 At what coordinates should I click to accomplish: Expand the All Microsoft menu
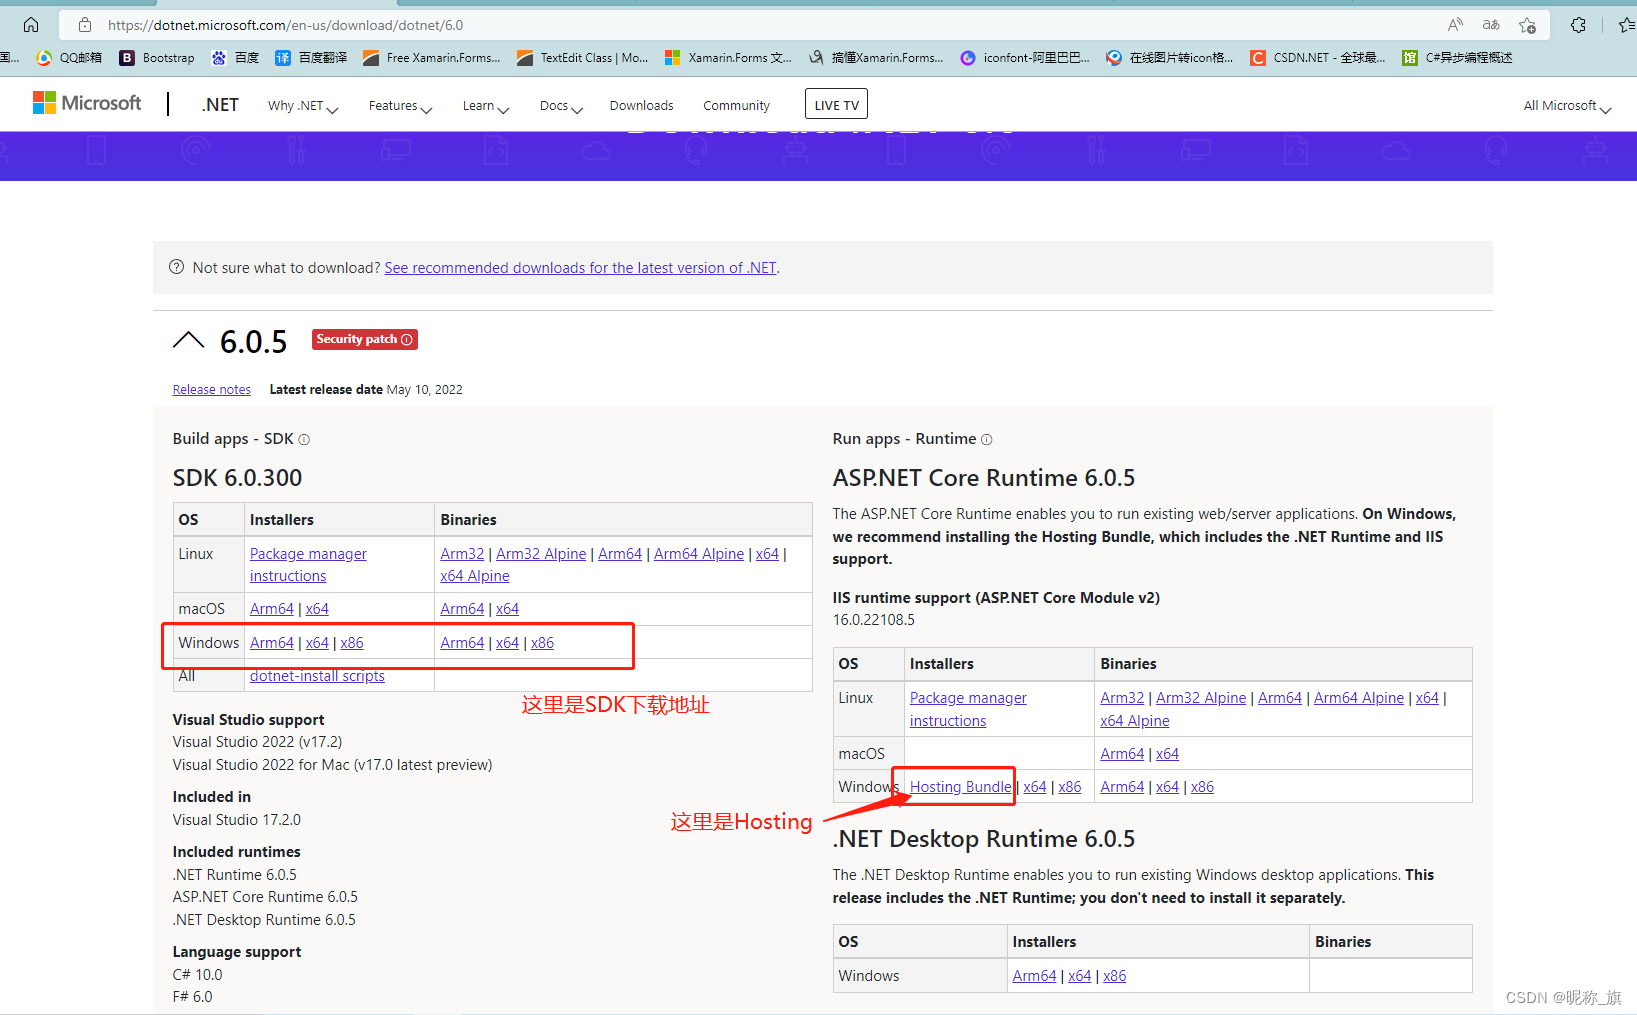pyautogui.click(x=1567, y=106)
